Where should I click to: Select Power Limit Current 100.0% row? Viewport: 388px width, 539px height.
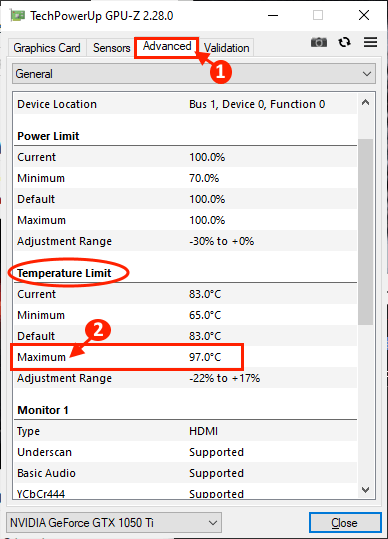point(185,157)
